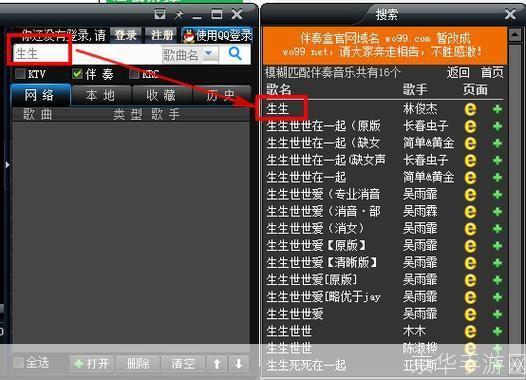Add 生生世世爱（消女） with plus icon
This screenshot has height=380, width=526.
click(497, 229)
